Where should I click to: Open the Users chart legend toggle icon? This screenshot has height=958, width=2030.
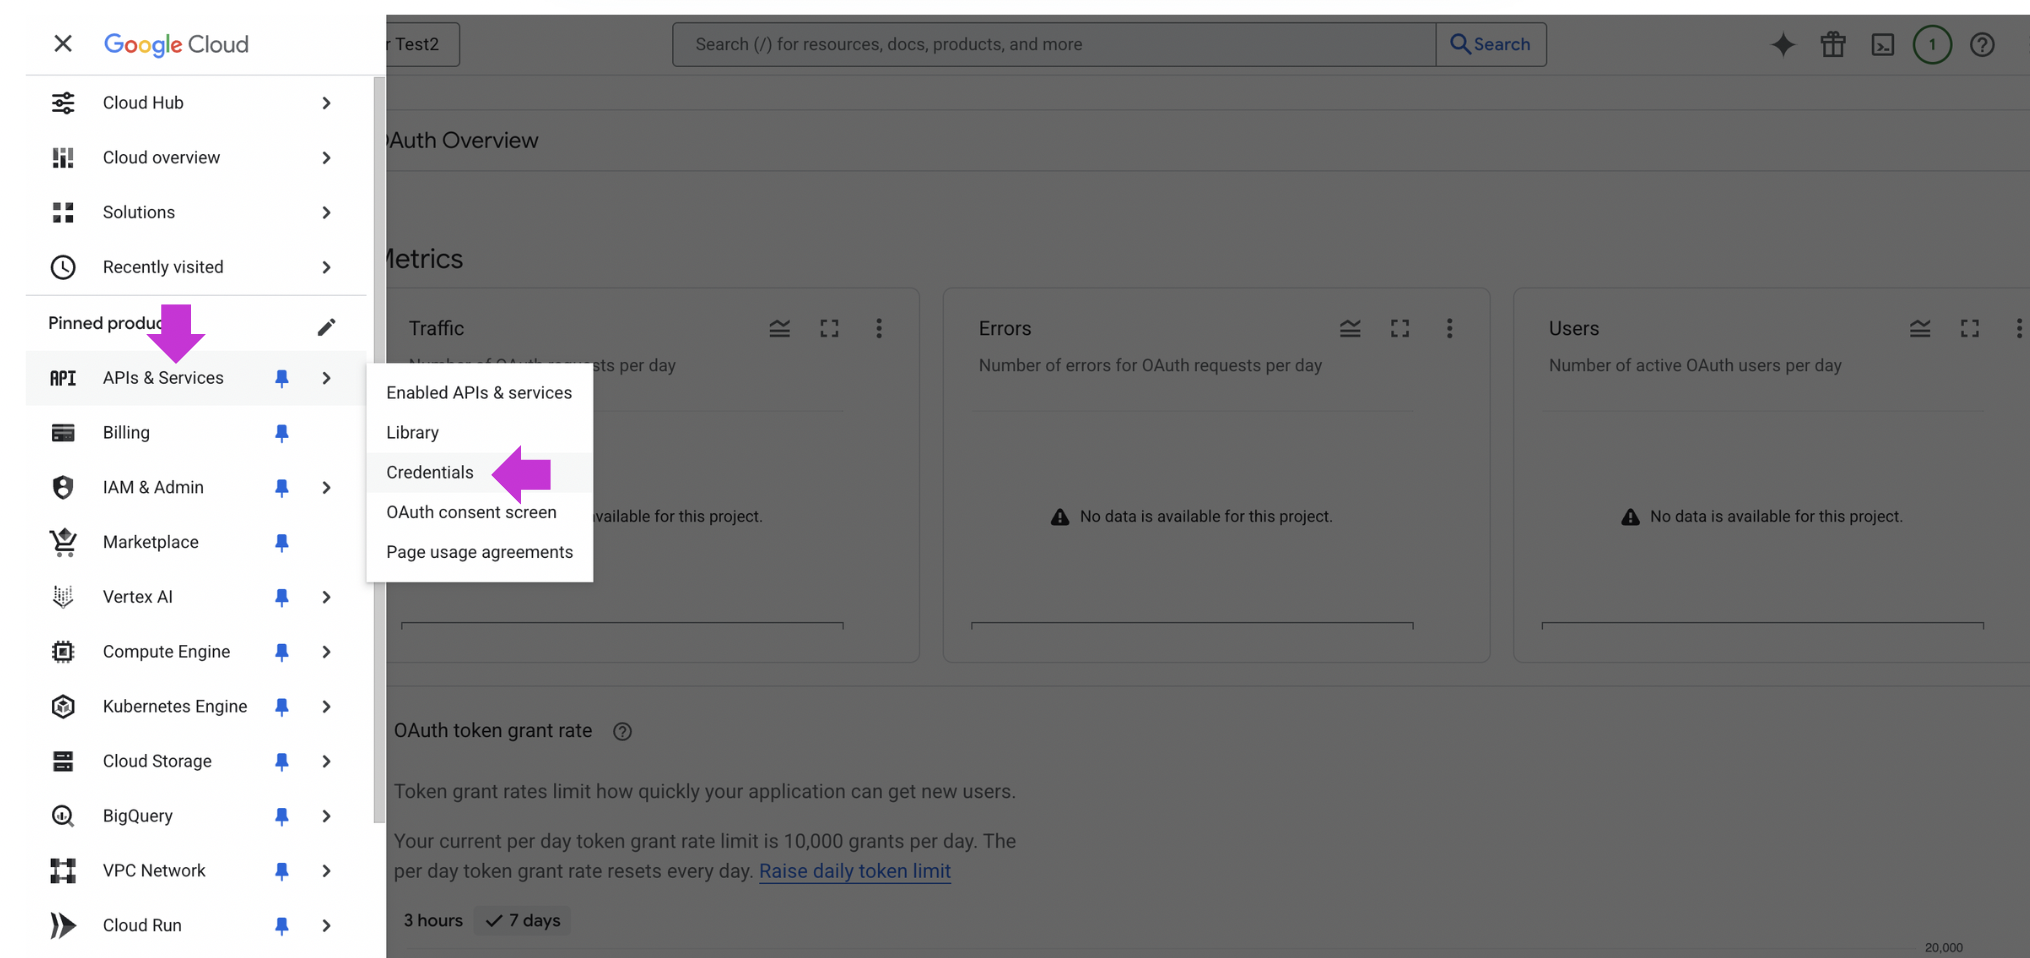(1920, 328)
